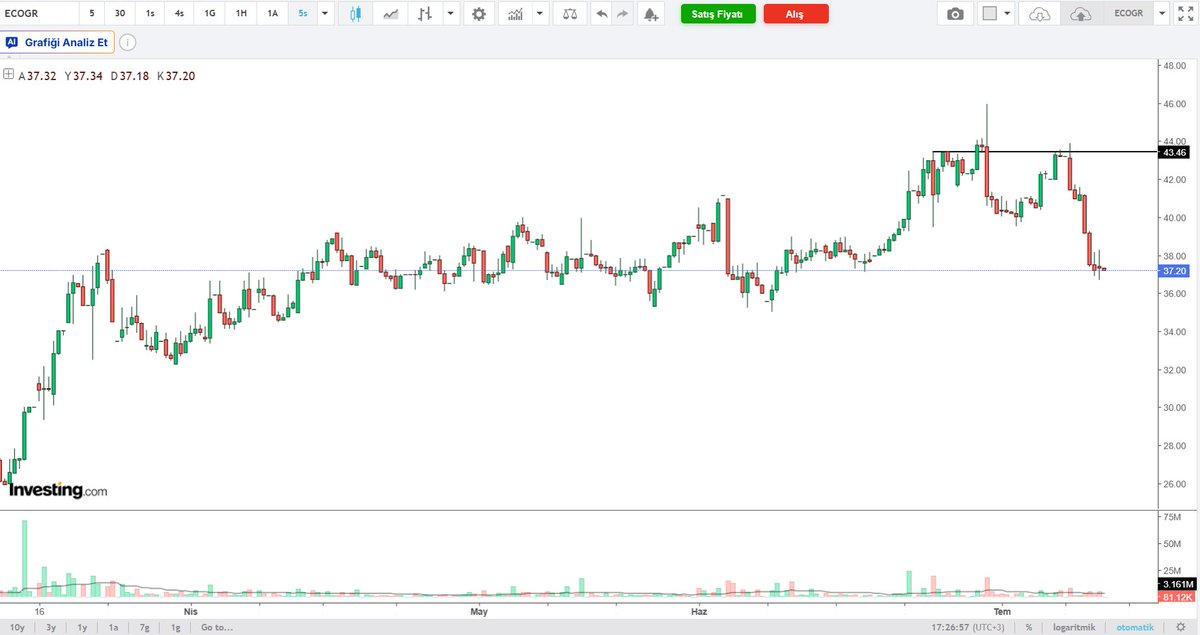The image size is (1200, 635).
Task: Select 4s interval
Action: [179, 14]
